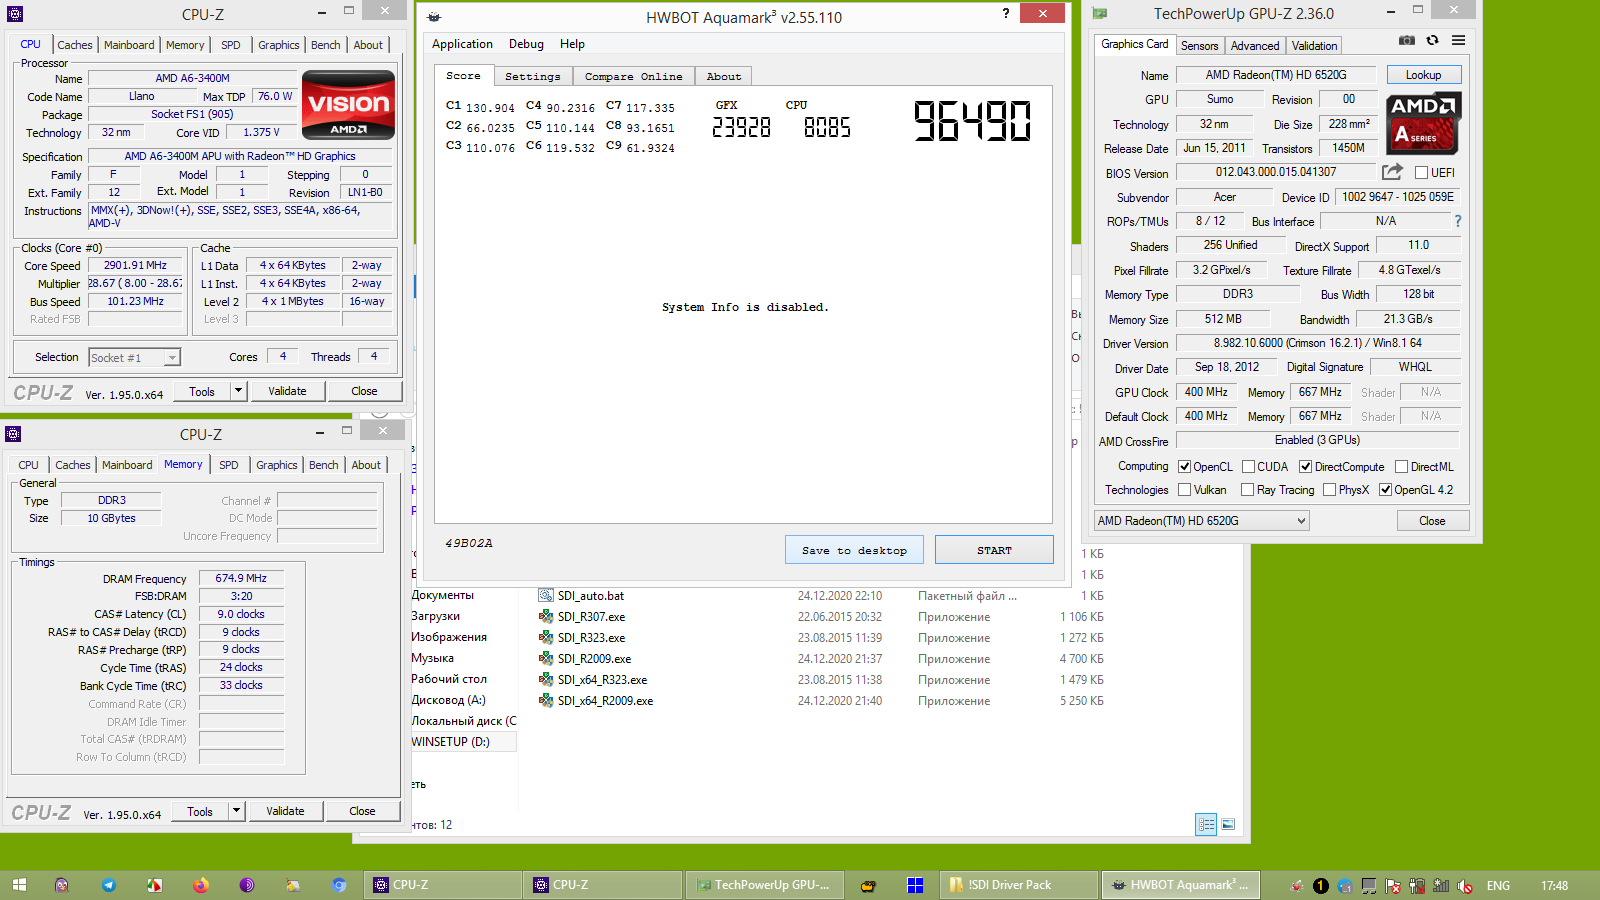1600x900 pixels.
Task: Click the AMD Vision logo in CPU-Z
Action: [348, 104]
